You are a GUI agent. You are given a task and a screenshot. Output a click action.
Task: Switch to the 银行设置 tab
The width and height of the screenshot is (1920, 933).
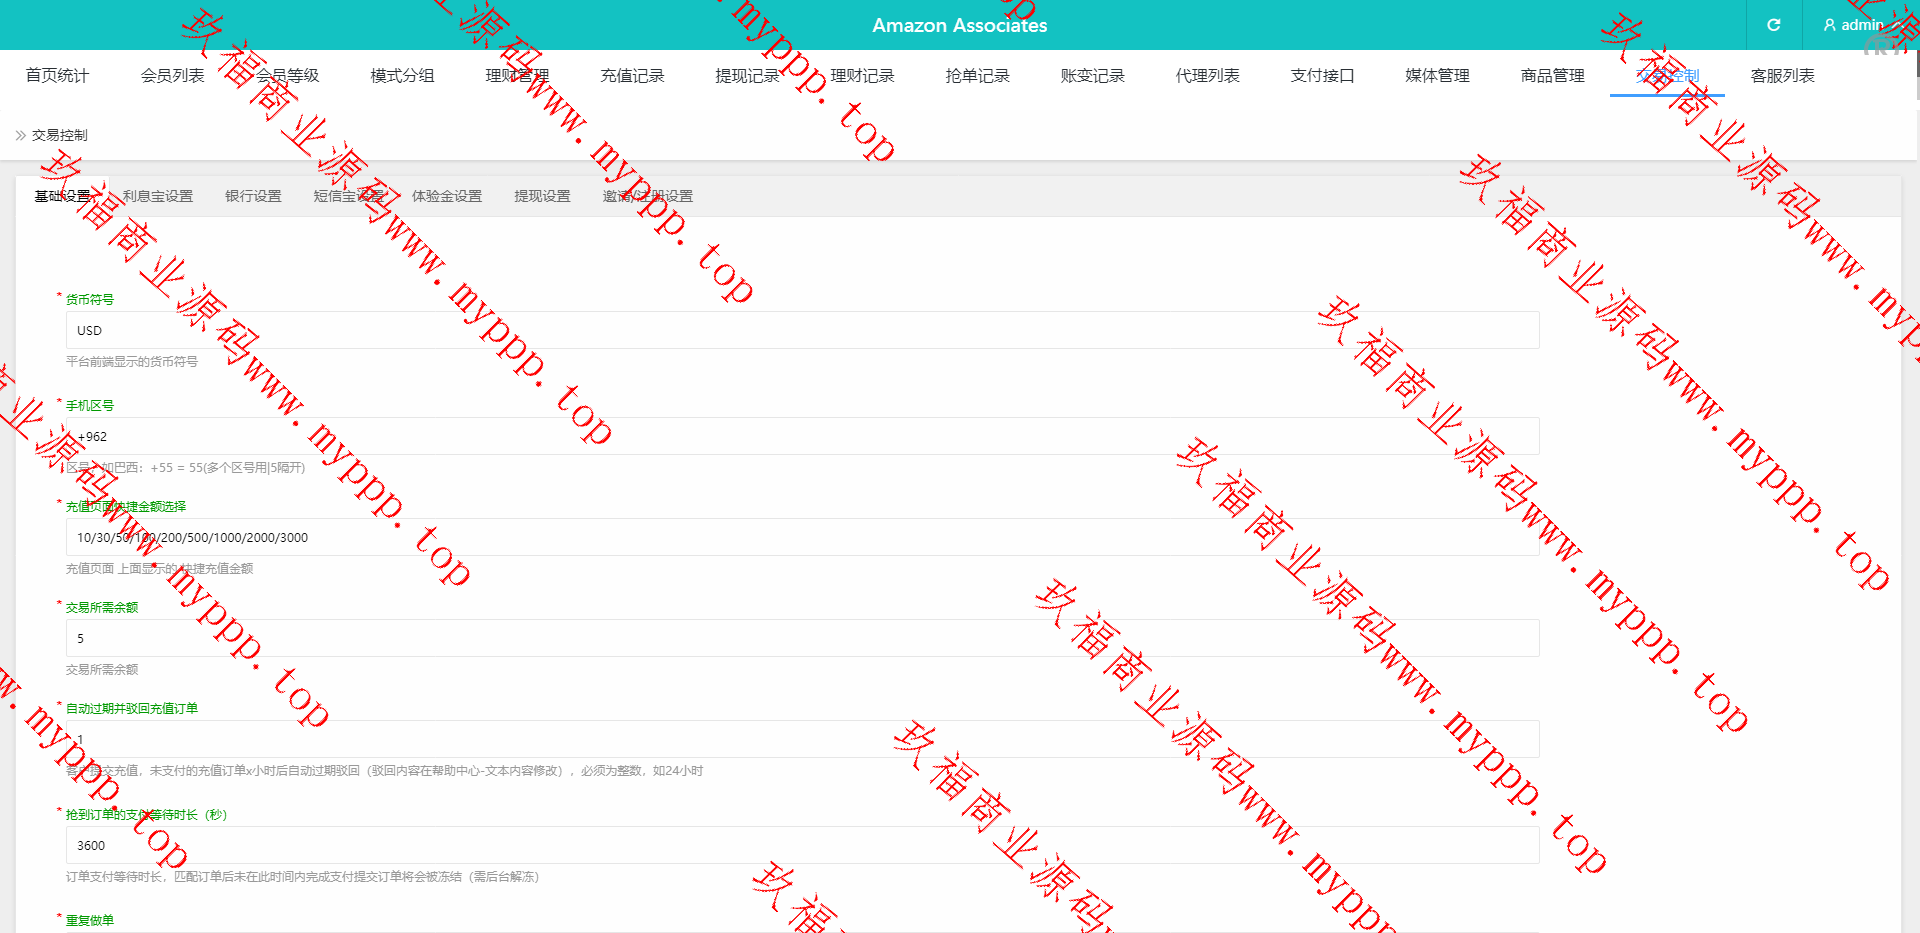pos(253,196)
